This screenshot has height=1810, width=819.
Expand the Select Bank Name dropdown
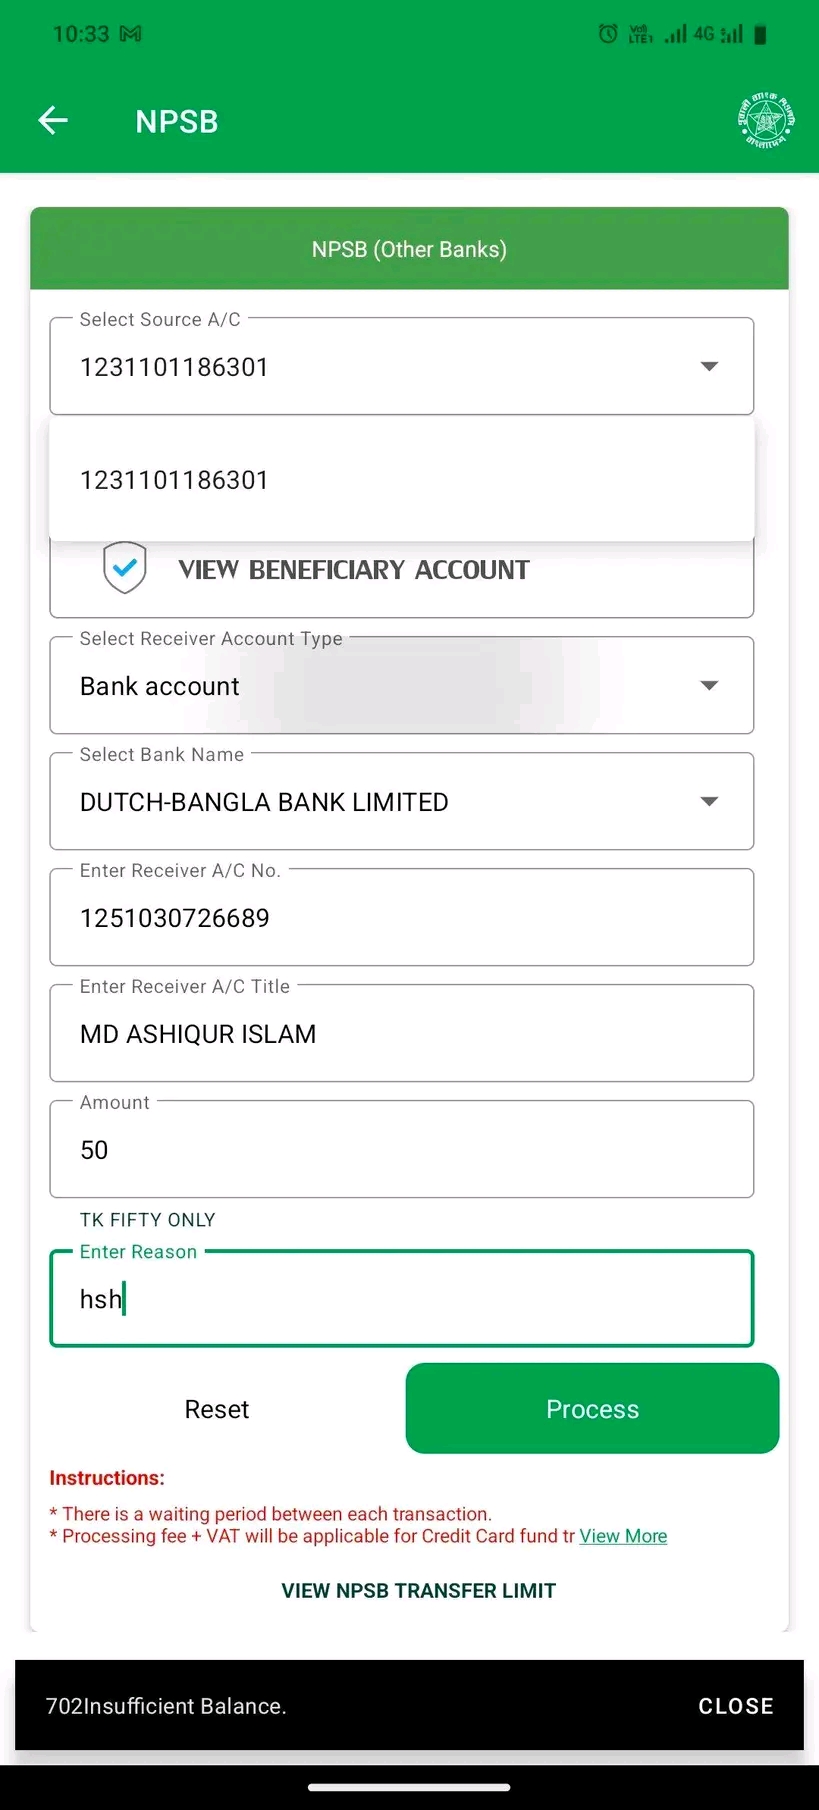point(402,802)
